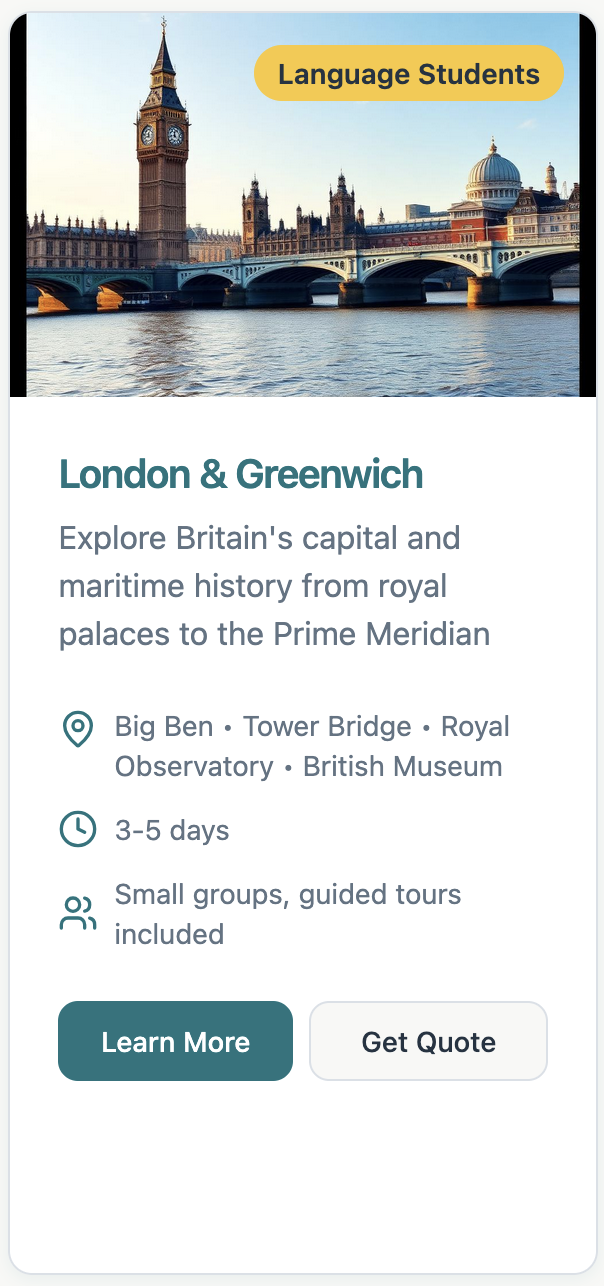Click the "Tower Bridge" landmark text

coord(327,726)
